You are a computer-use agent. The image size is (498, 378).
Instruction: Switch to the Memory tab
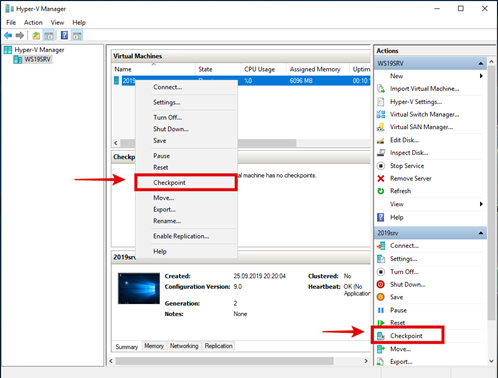[154, 346]
